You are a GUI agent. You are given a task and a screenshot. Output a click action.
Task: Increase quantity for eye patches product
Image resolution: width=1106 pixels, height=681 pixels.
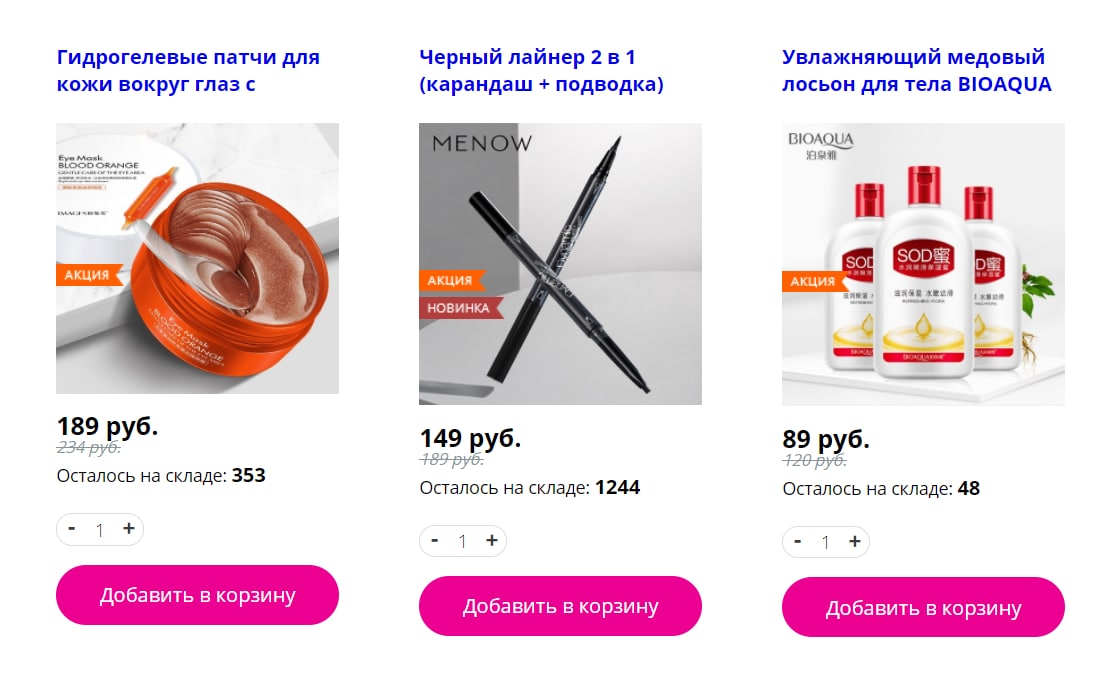[x=128, y=529]
